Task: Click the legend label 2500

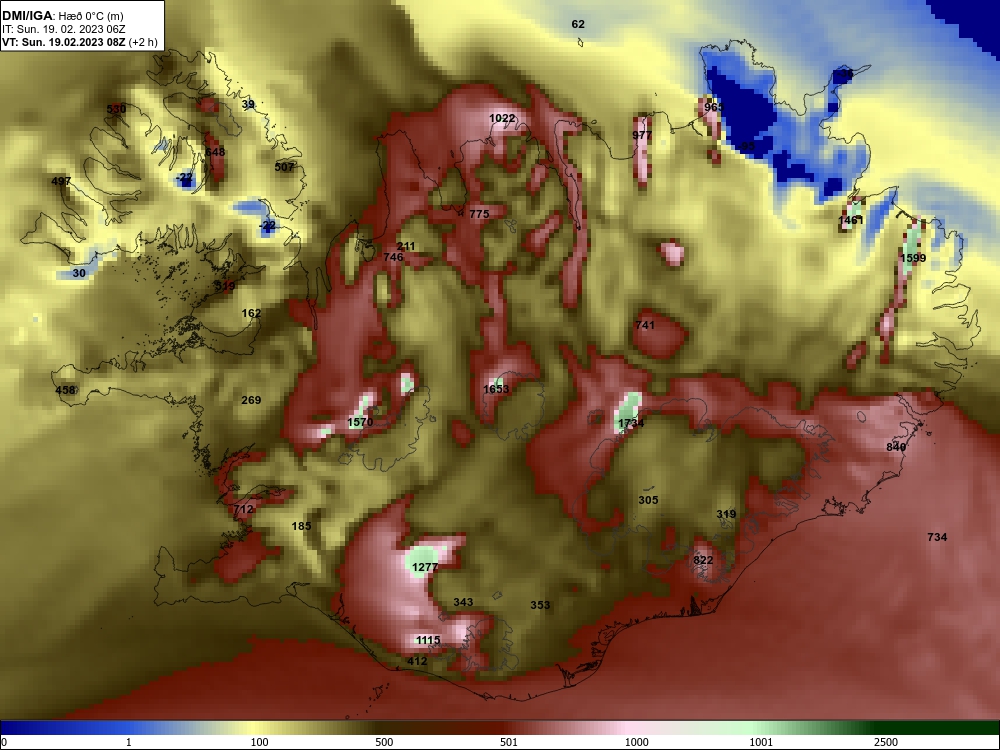Action: tap(886, 742)
